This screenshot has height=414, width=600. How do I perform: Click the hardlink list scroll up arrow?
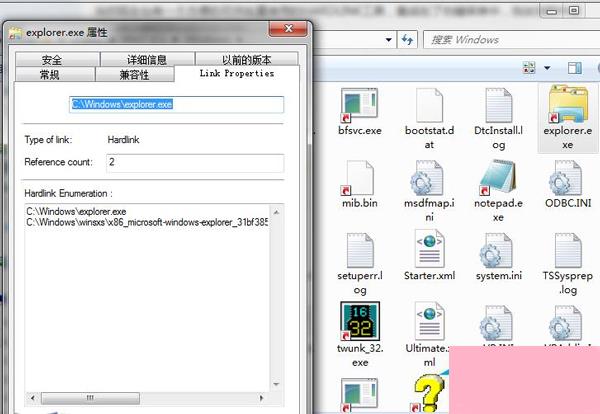tap(276, 212)
